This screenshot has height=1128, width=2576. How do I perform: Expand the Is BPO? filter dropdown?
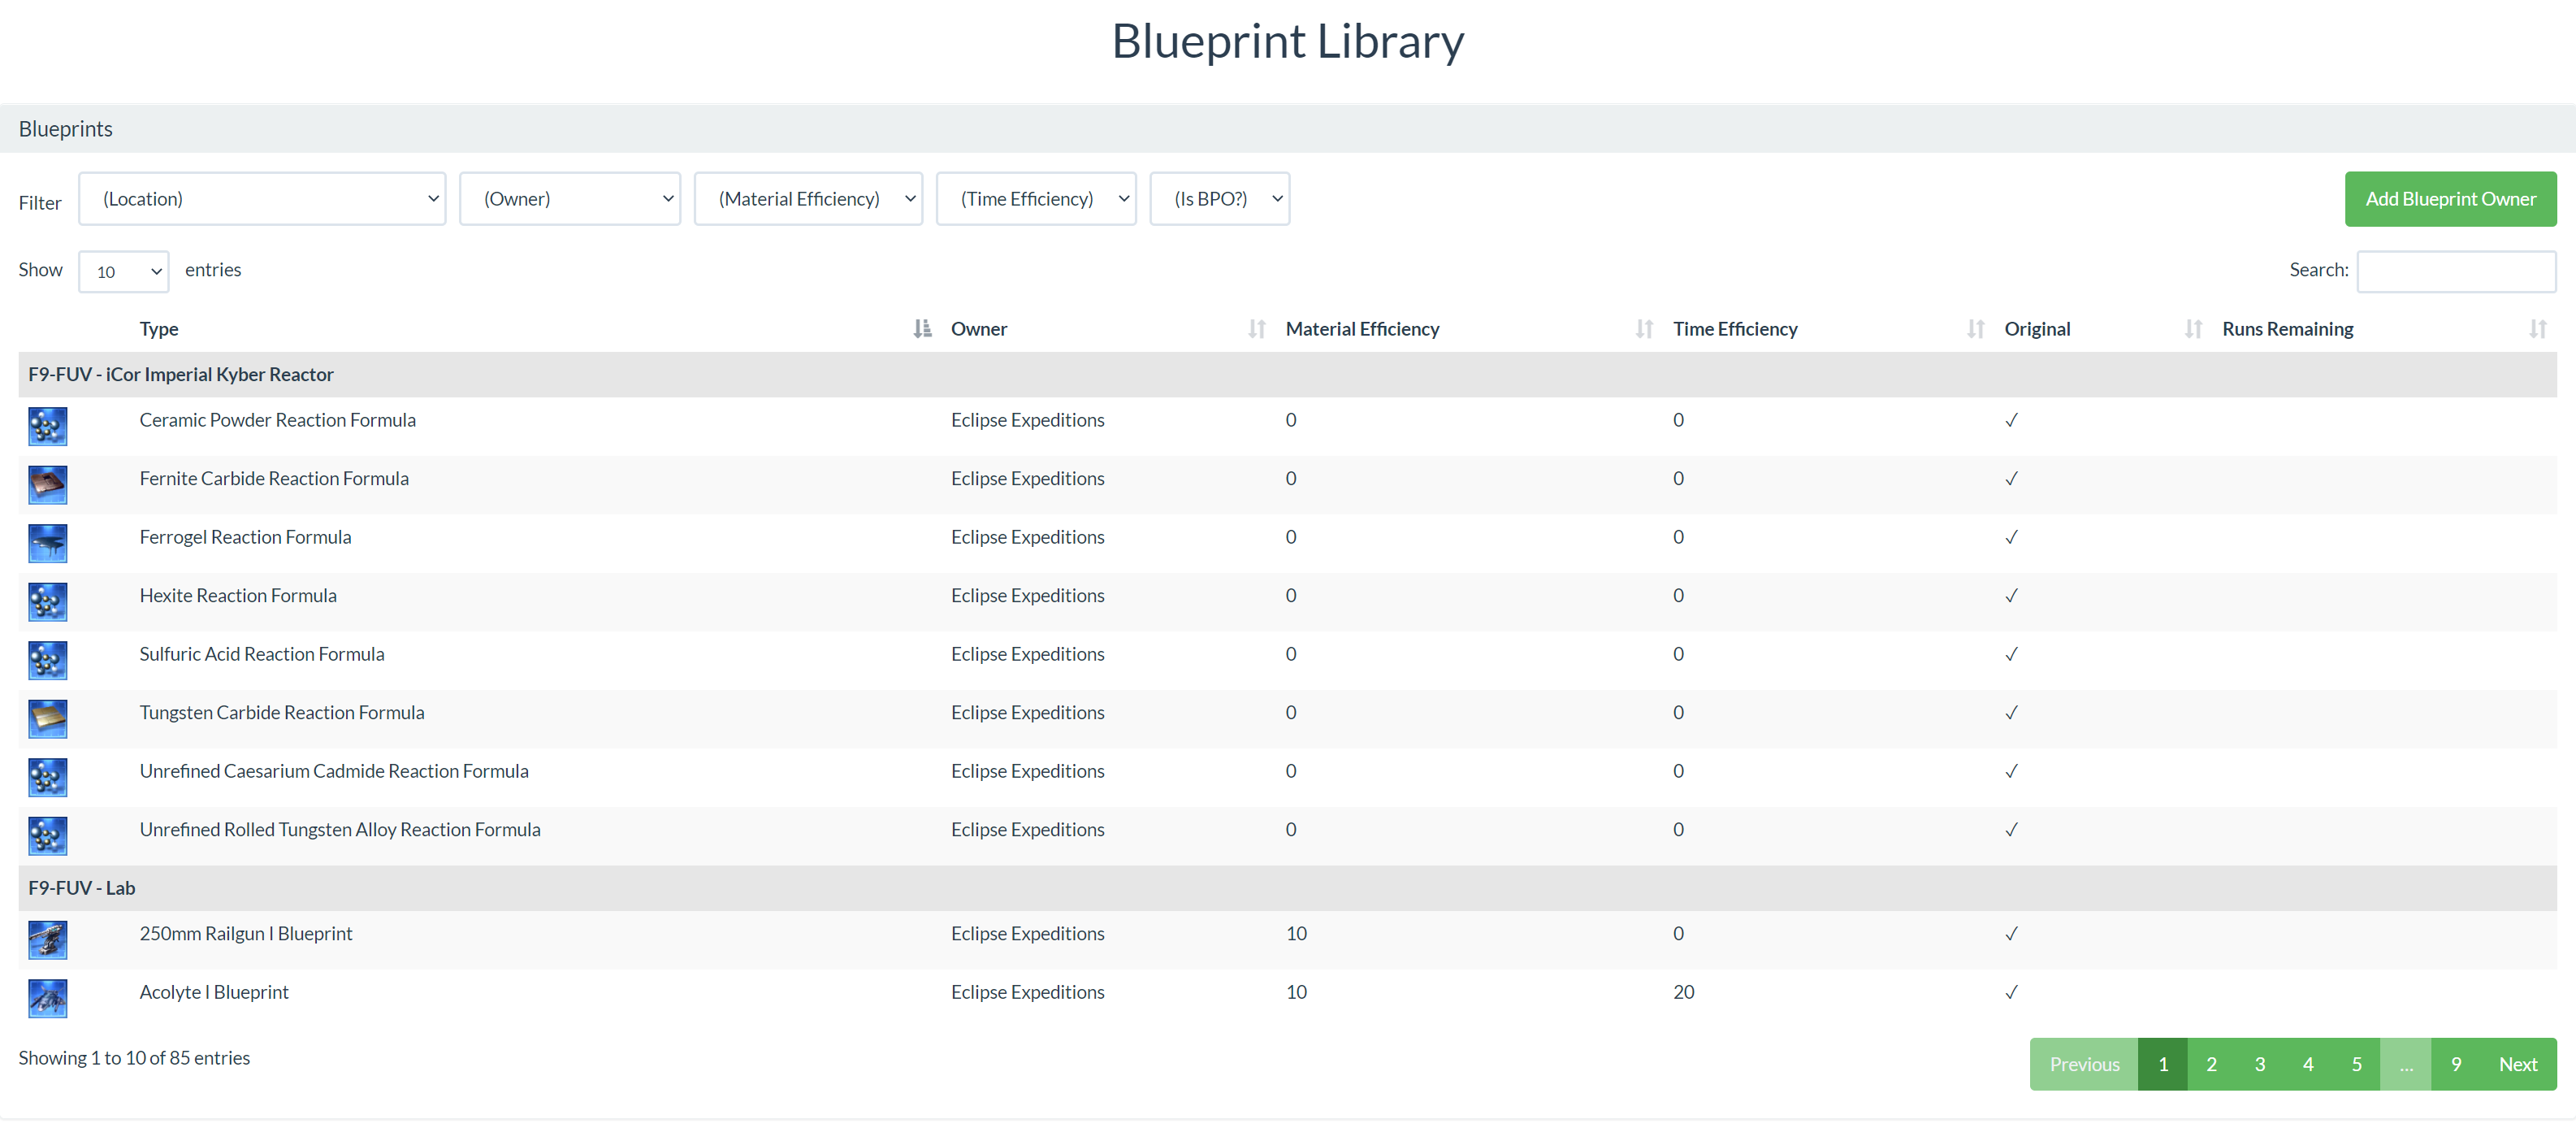1219,199
